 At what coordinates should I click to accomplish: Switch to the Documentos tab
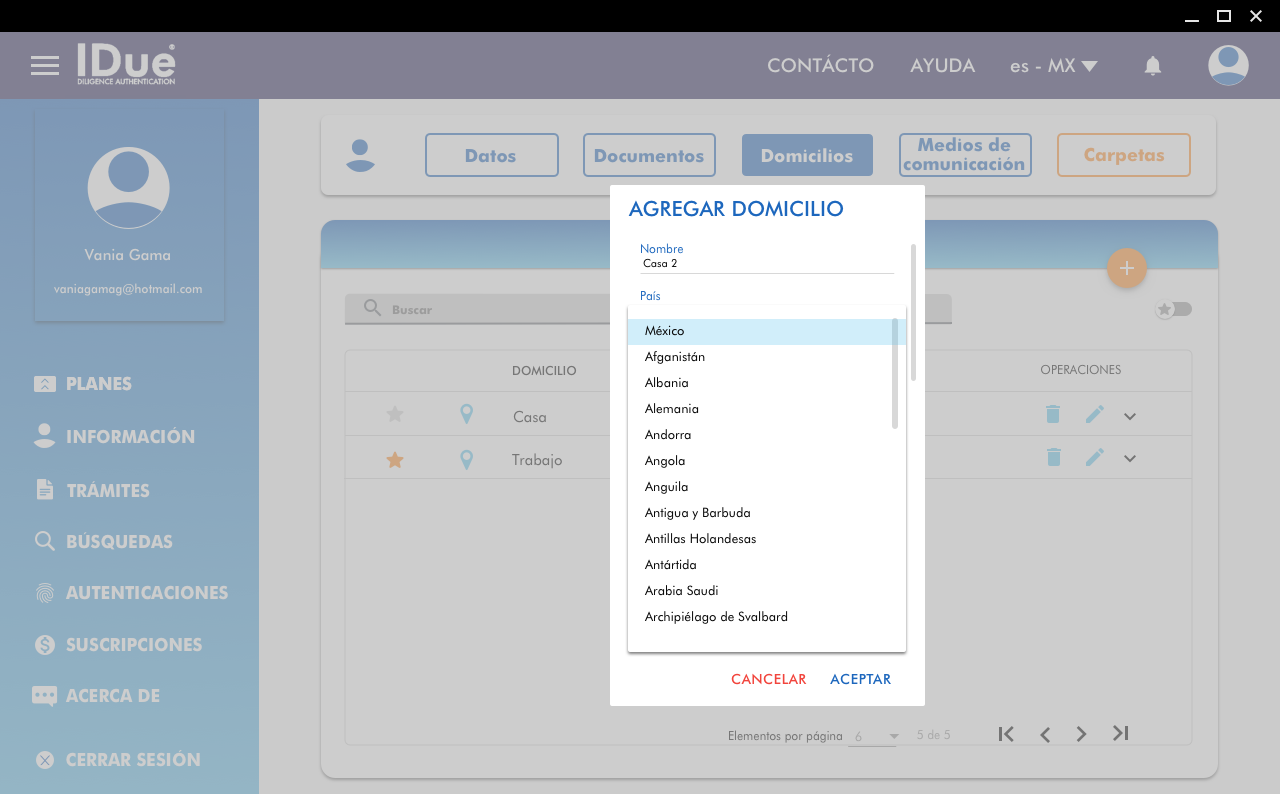tap(649, 156)
